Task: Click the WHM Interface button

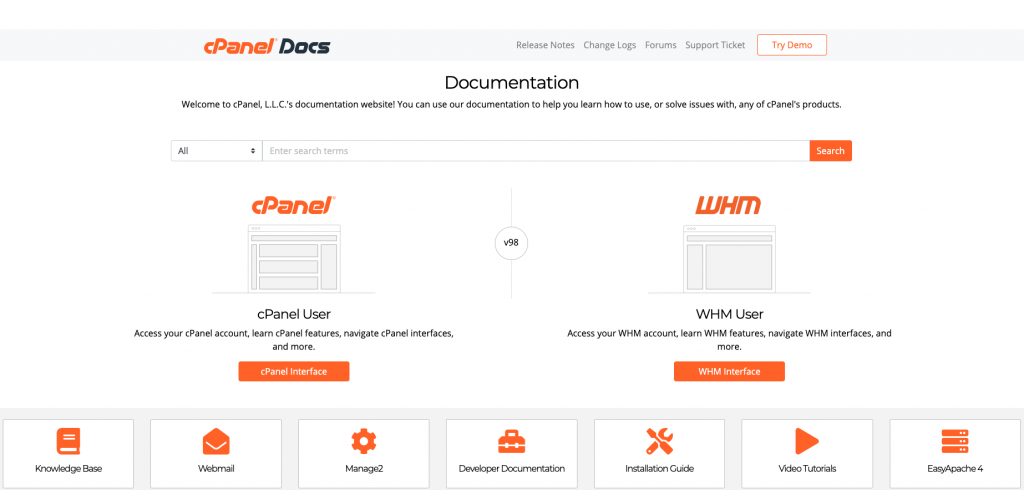Action: point(729,371)
